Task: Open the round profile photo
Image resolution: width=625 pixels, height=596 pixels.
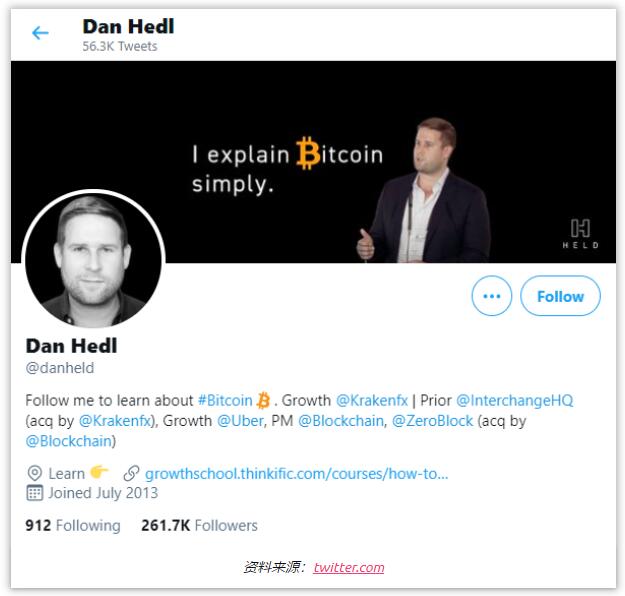Action: [x=92, y=256]
